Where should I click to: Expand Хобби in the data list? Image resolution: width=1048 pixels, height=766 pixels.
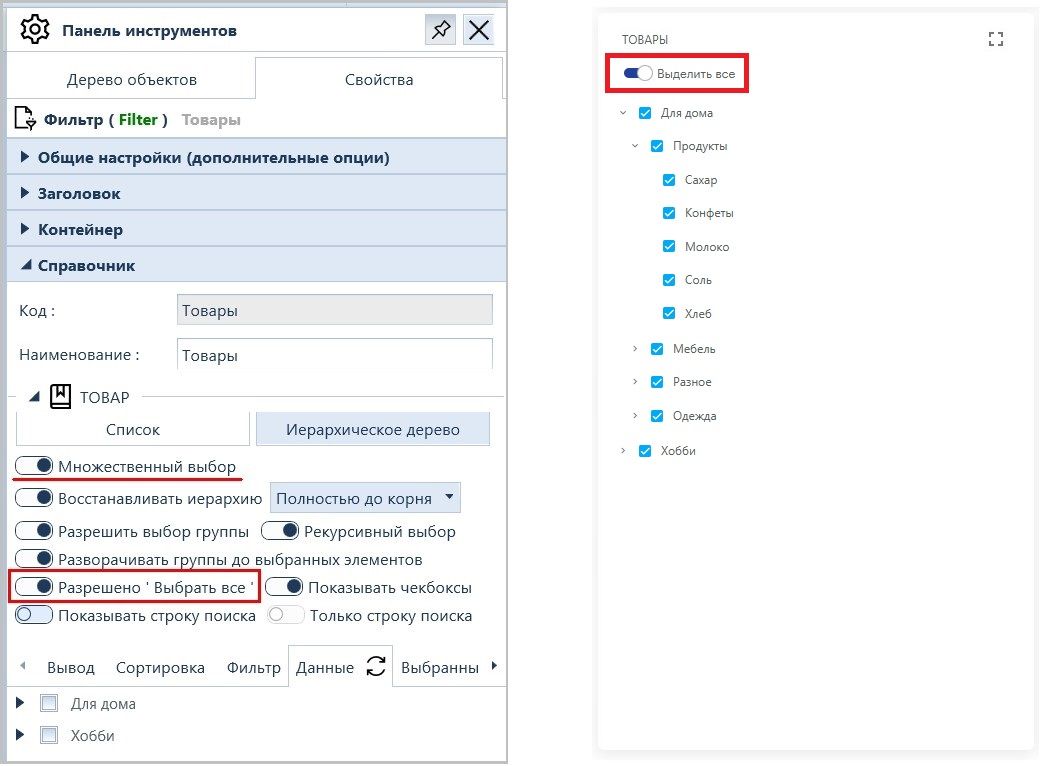coord(20,735)
